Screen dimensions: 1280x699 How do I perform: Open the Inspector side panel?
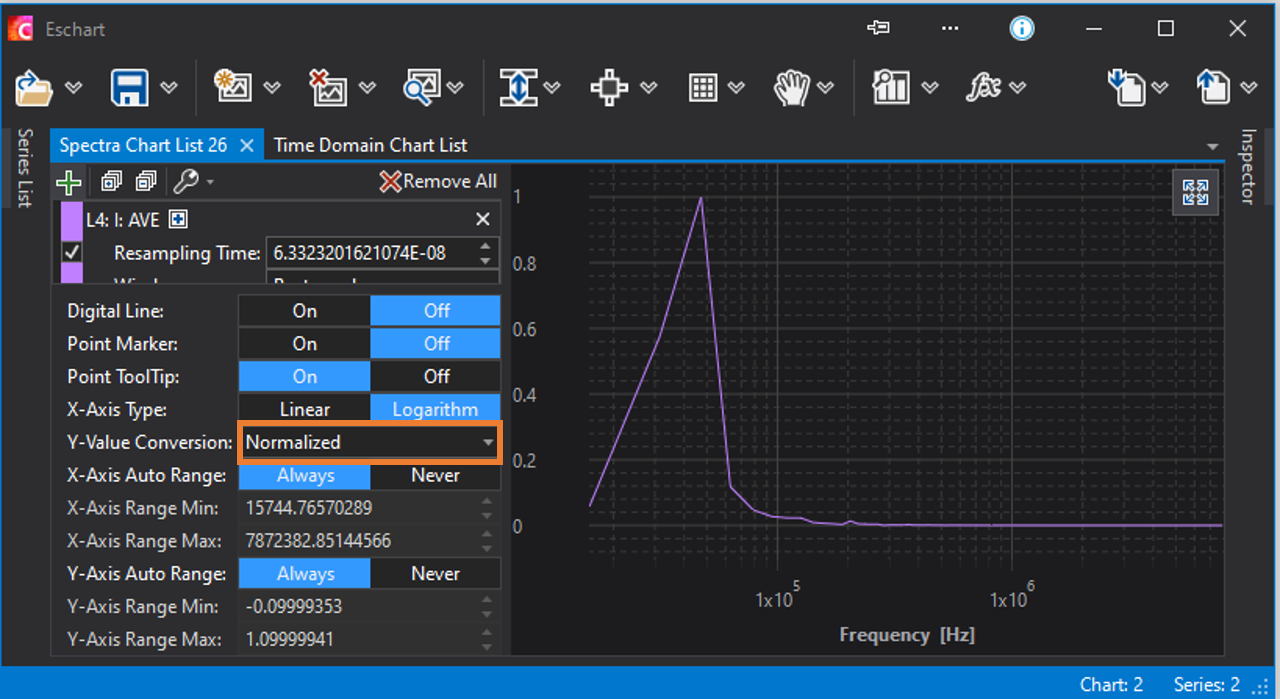coord(1247,166)
